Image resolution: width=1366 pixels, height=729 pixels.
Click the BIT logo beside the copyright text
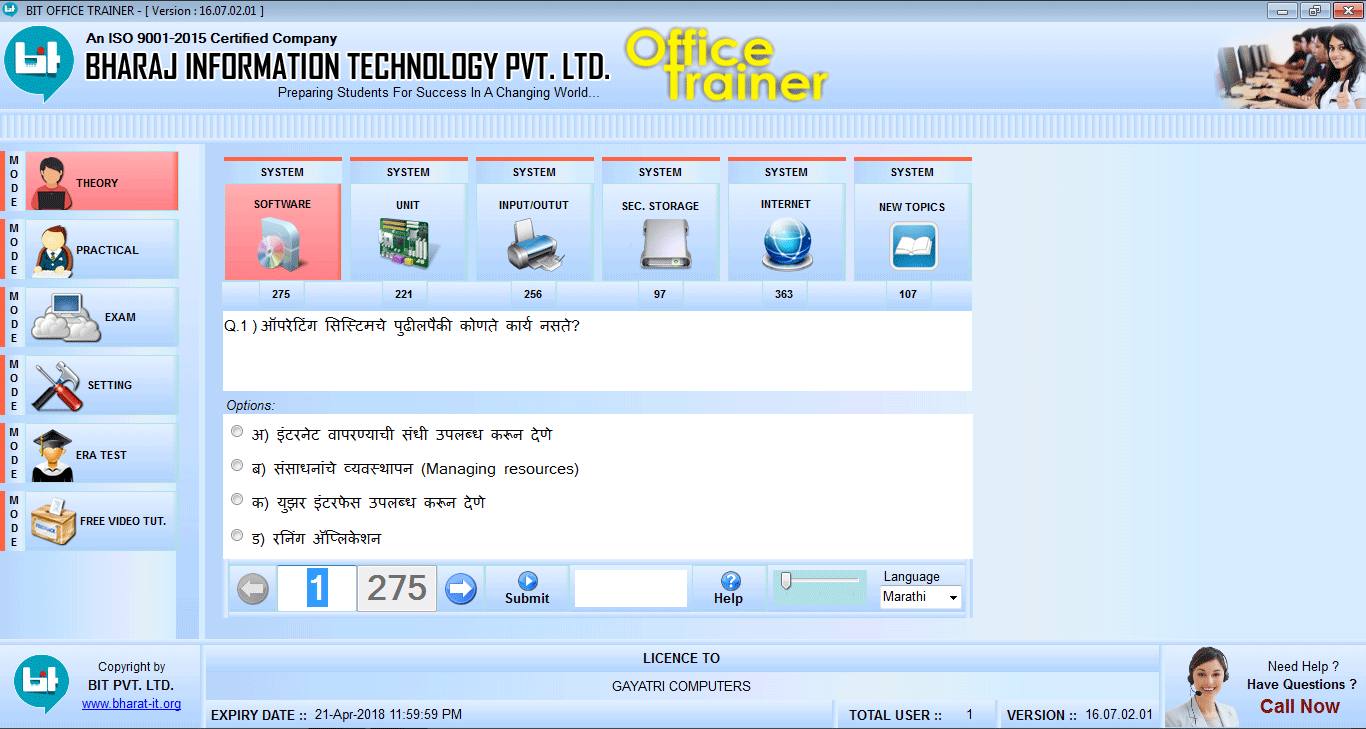pos(41,684)
